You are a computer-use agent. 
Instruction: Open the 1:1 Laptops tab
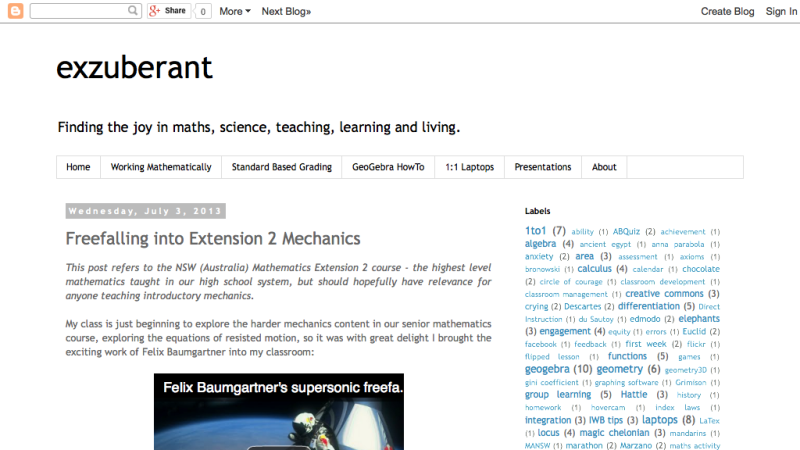coord(469,167)
